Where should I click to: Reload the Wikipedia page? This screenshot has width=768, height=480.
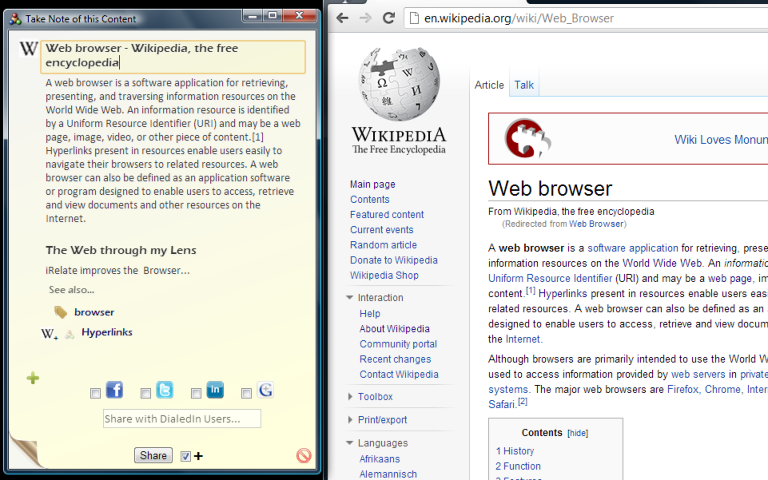[x=389, y=18]
